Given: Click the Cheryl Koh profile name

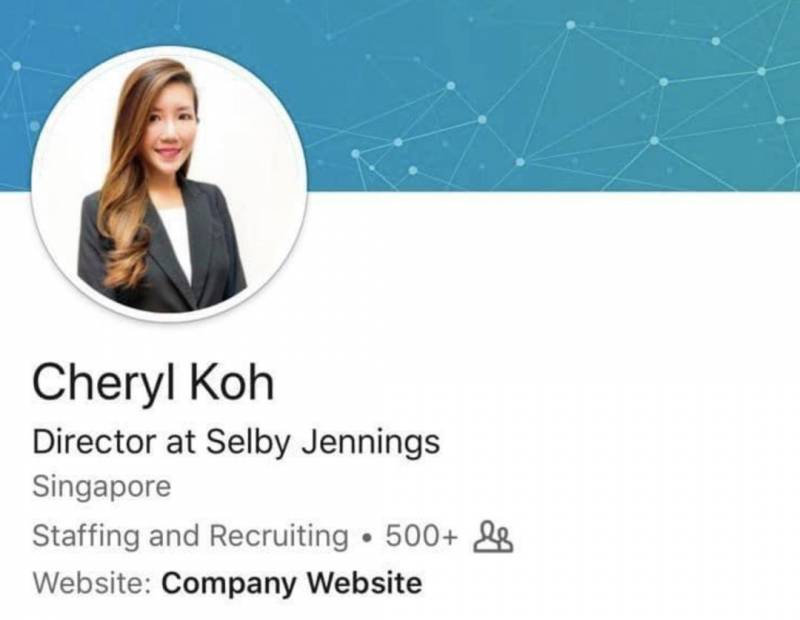Looking at the screenshot, I should coord(154,383).
